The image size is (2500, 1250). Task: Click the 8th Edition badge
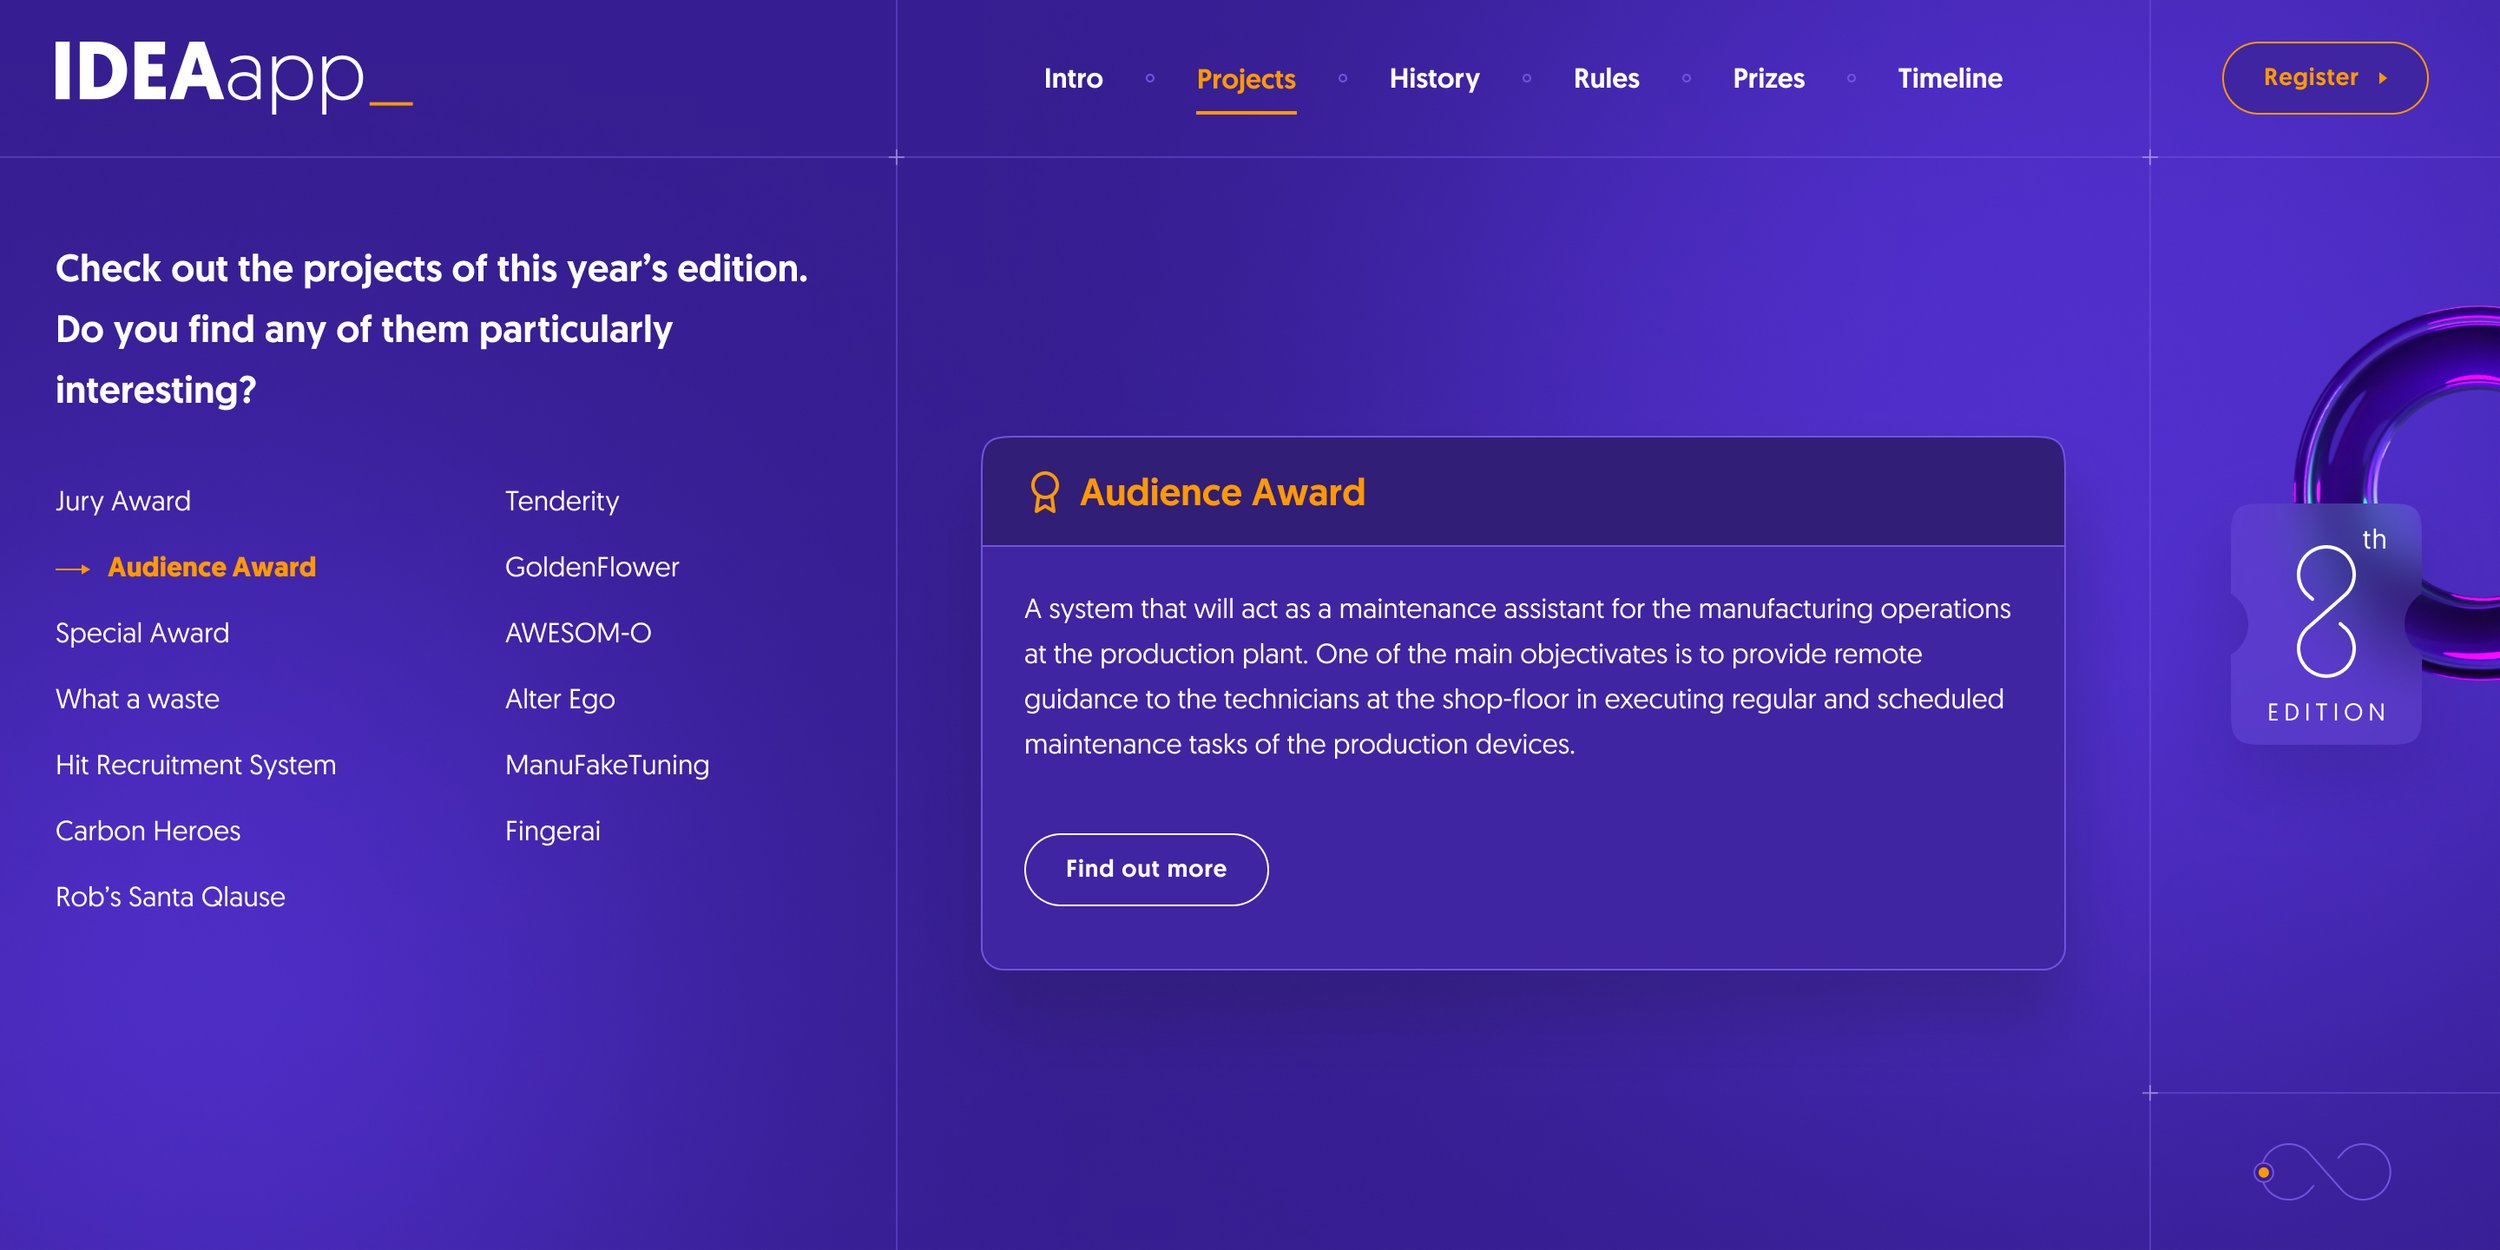(x=2325, y=624)
